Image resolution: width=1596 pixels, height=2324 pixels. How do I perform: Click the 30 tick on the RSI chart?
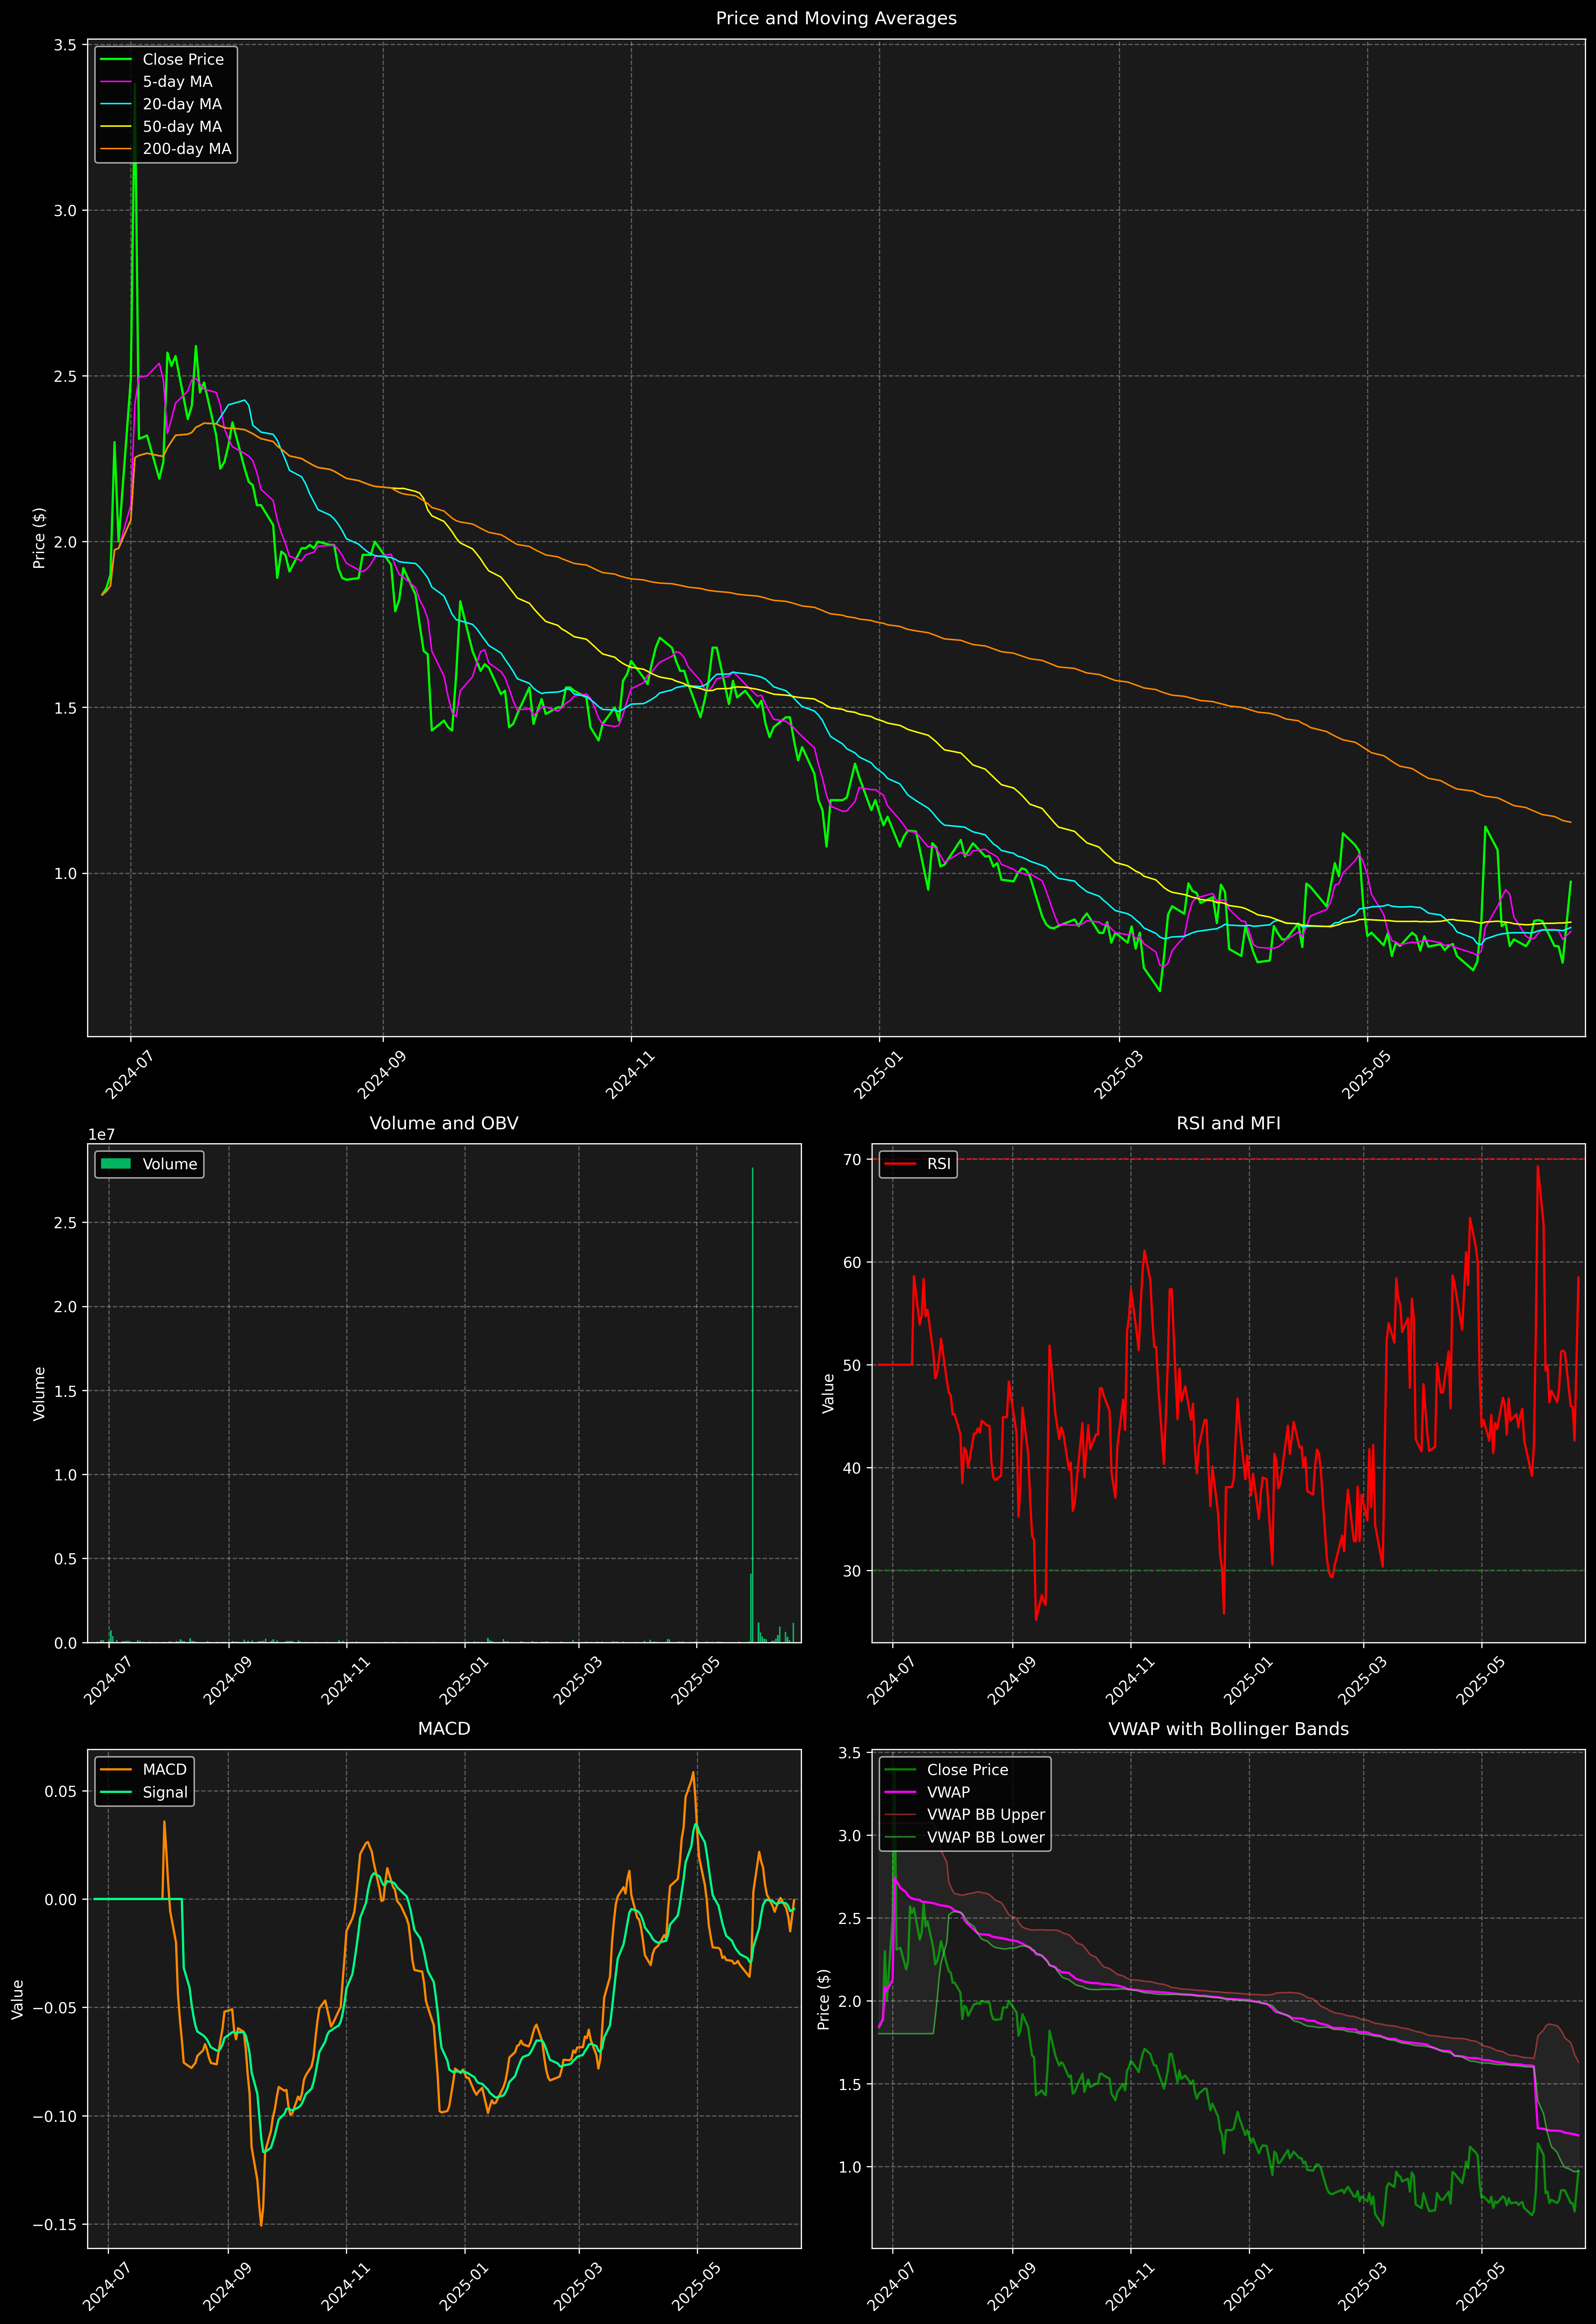click(x=852, y=1571)
